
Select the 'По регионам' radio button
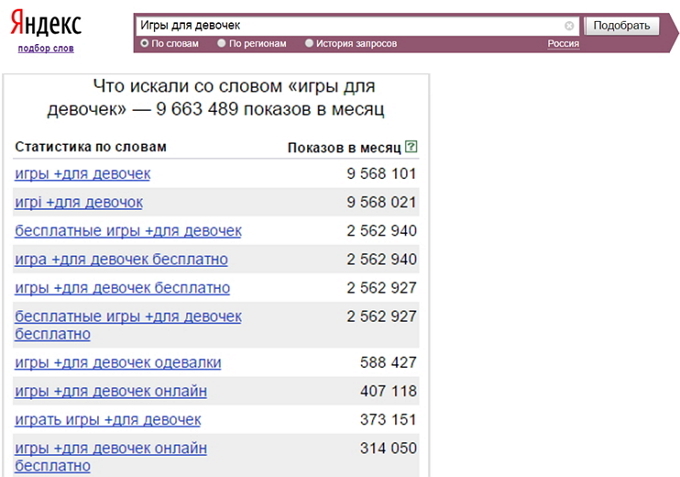pos(223,44)
